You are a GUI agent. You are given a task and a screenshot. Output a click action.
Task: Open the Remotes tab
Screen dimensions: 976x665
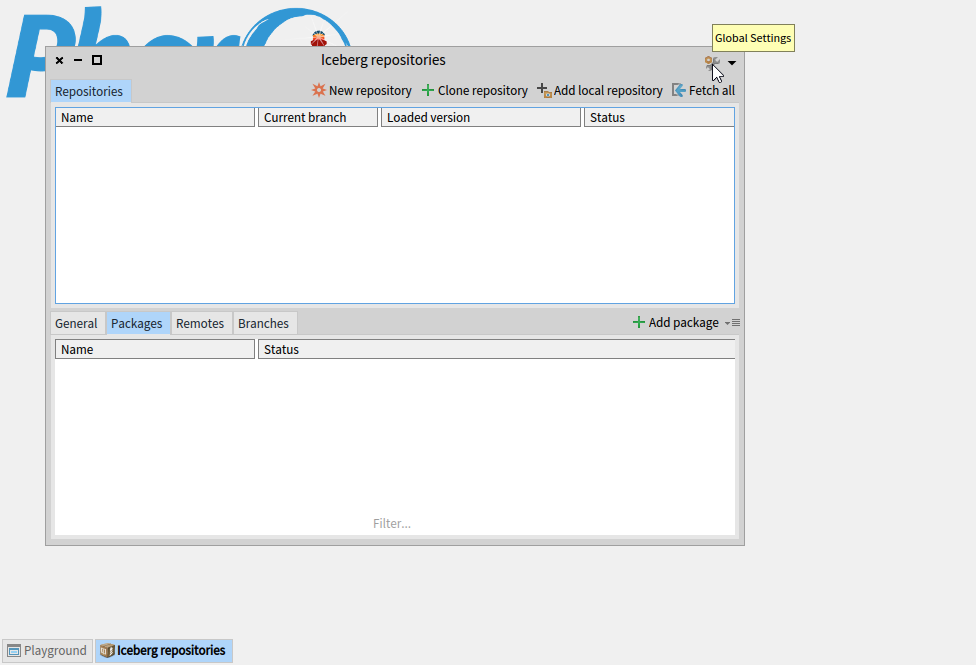click(x=200, y=323)
